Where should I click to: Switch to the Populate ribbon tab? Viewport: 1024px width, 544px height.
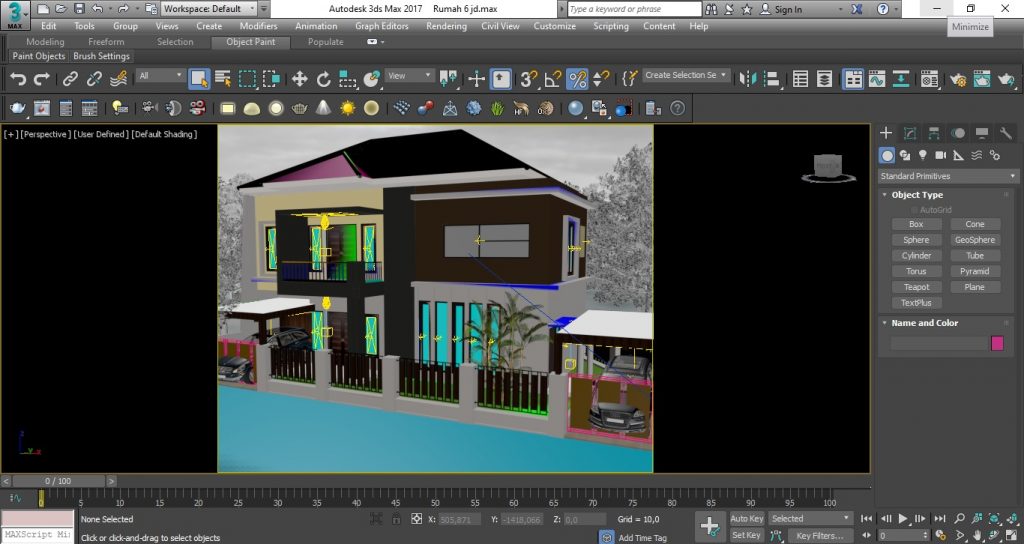tap(325, 42)
